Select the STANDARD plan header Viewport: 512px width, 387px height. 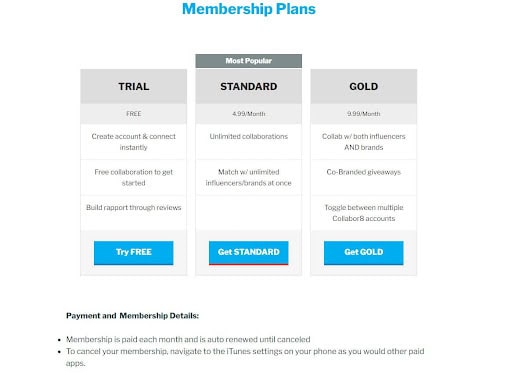249,87
